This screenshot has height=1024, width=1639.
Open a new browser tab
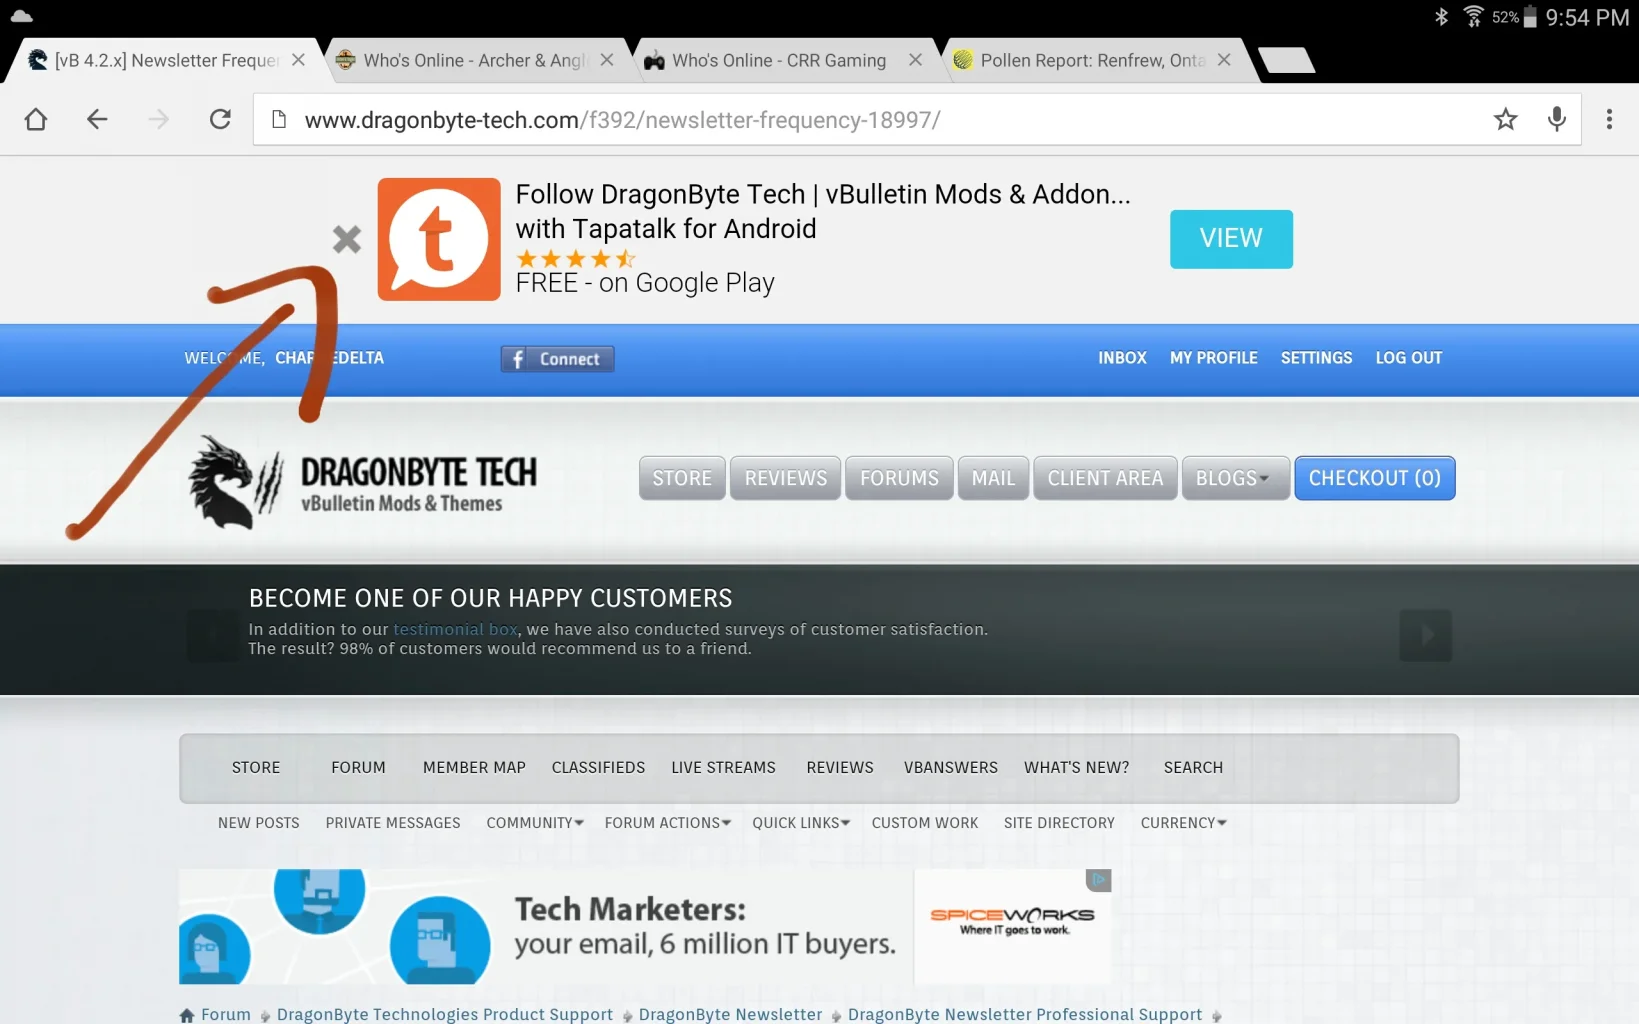click(1287, 60)
